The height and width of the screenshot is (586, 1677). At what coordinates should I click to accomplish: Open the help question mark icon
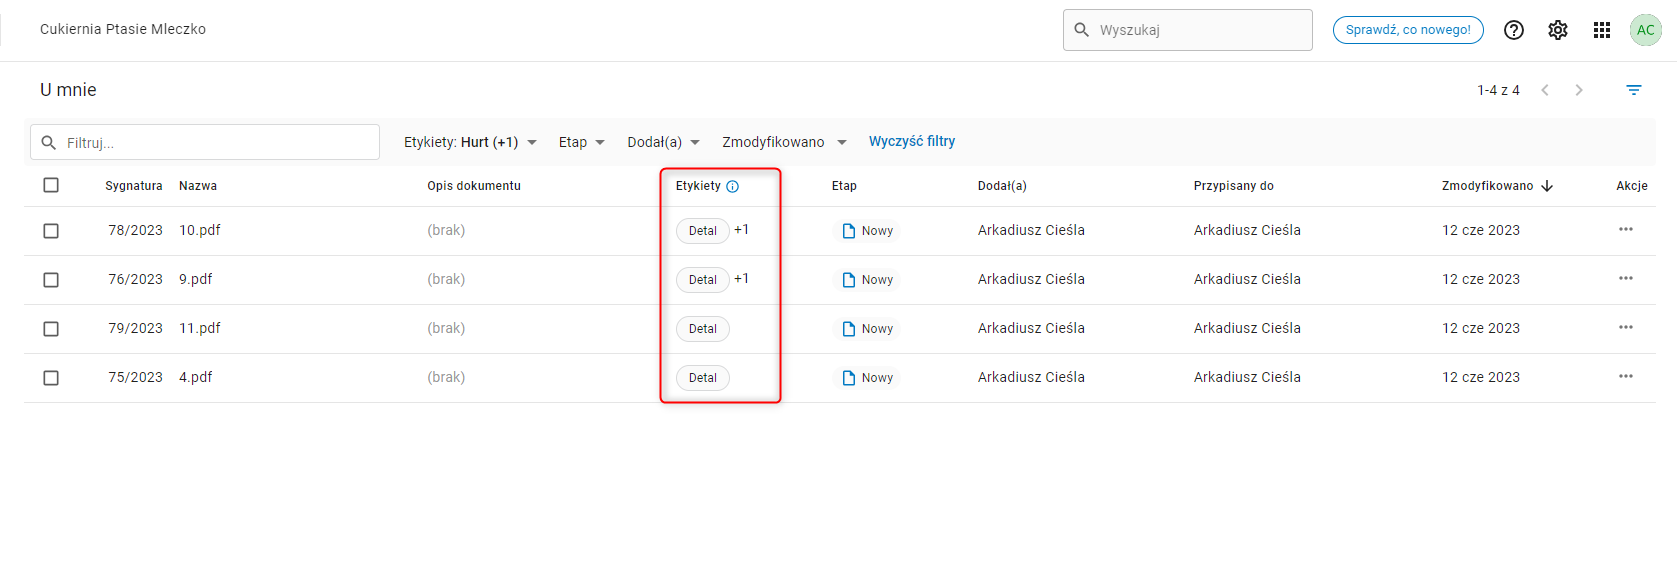[x=1514, y=30]
